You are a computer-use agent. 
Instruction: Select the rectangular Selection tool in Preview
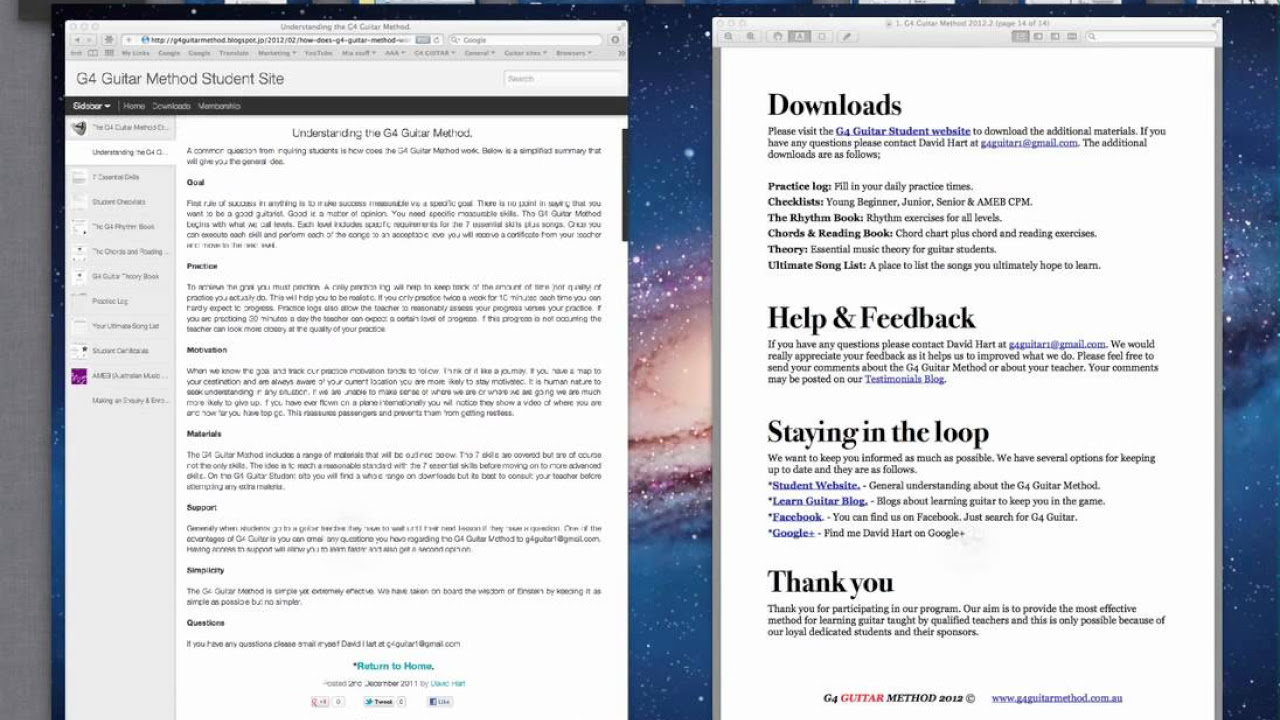pyautogui.click(x=822, y=36)
